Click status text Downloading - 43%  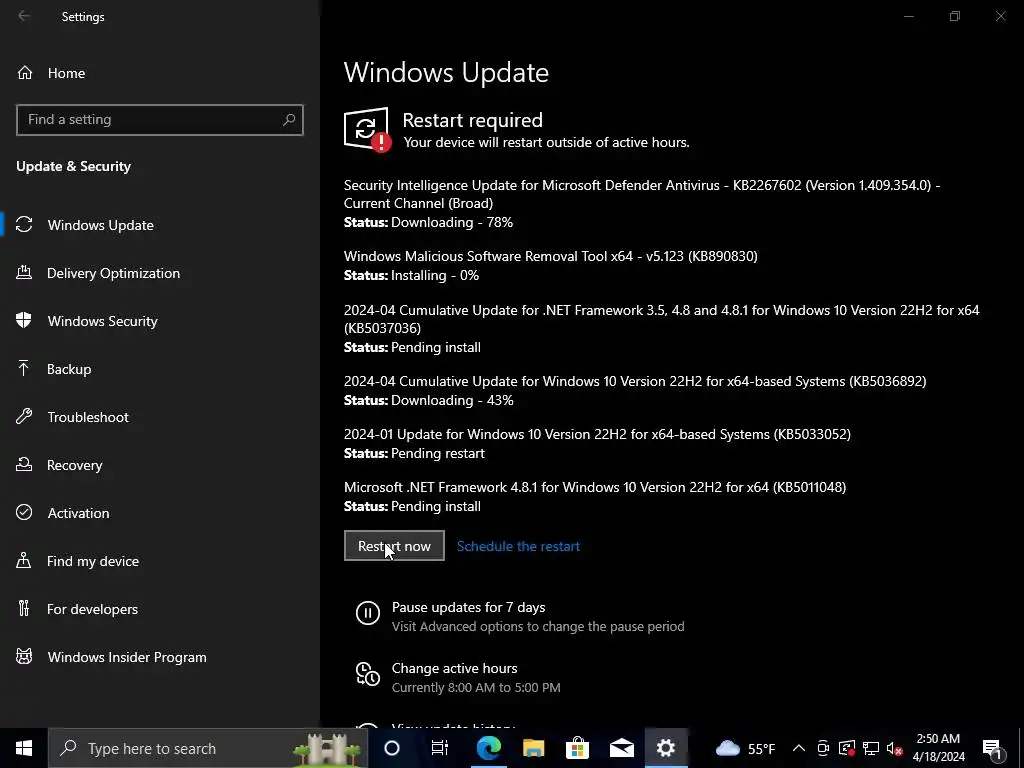click(452, 400)
